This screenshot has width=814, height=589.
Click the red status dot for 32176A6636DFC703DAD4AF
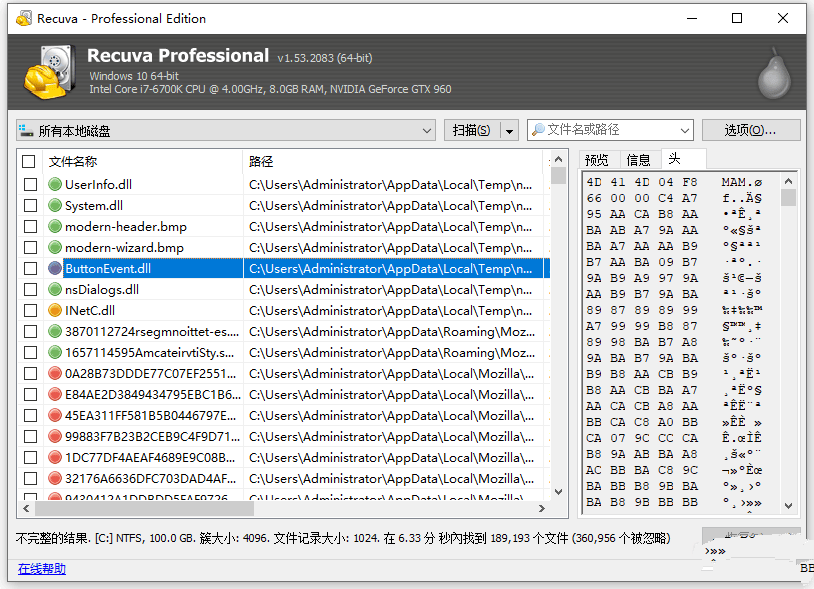tap(55, 478)
